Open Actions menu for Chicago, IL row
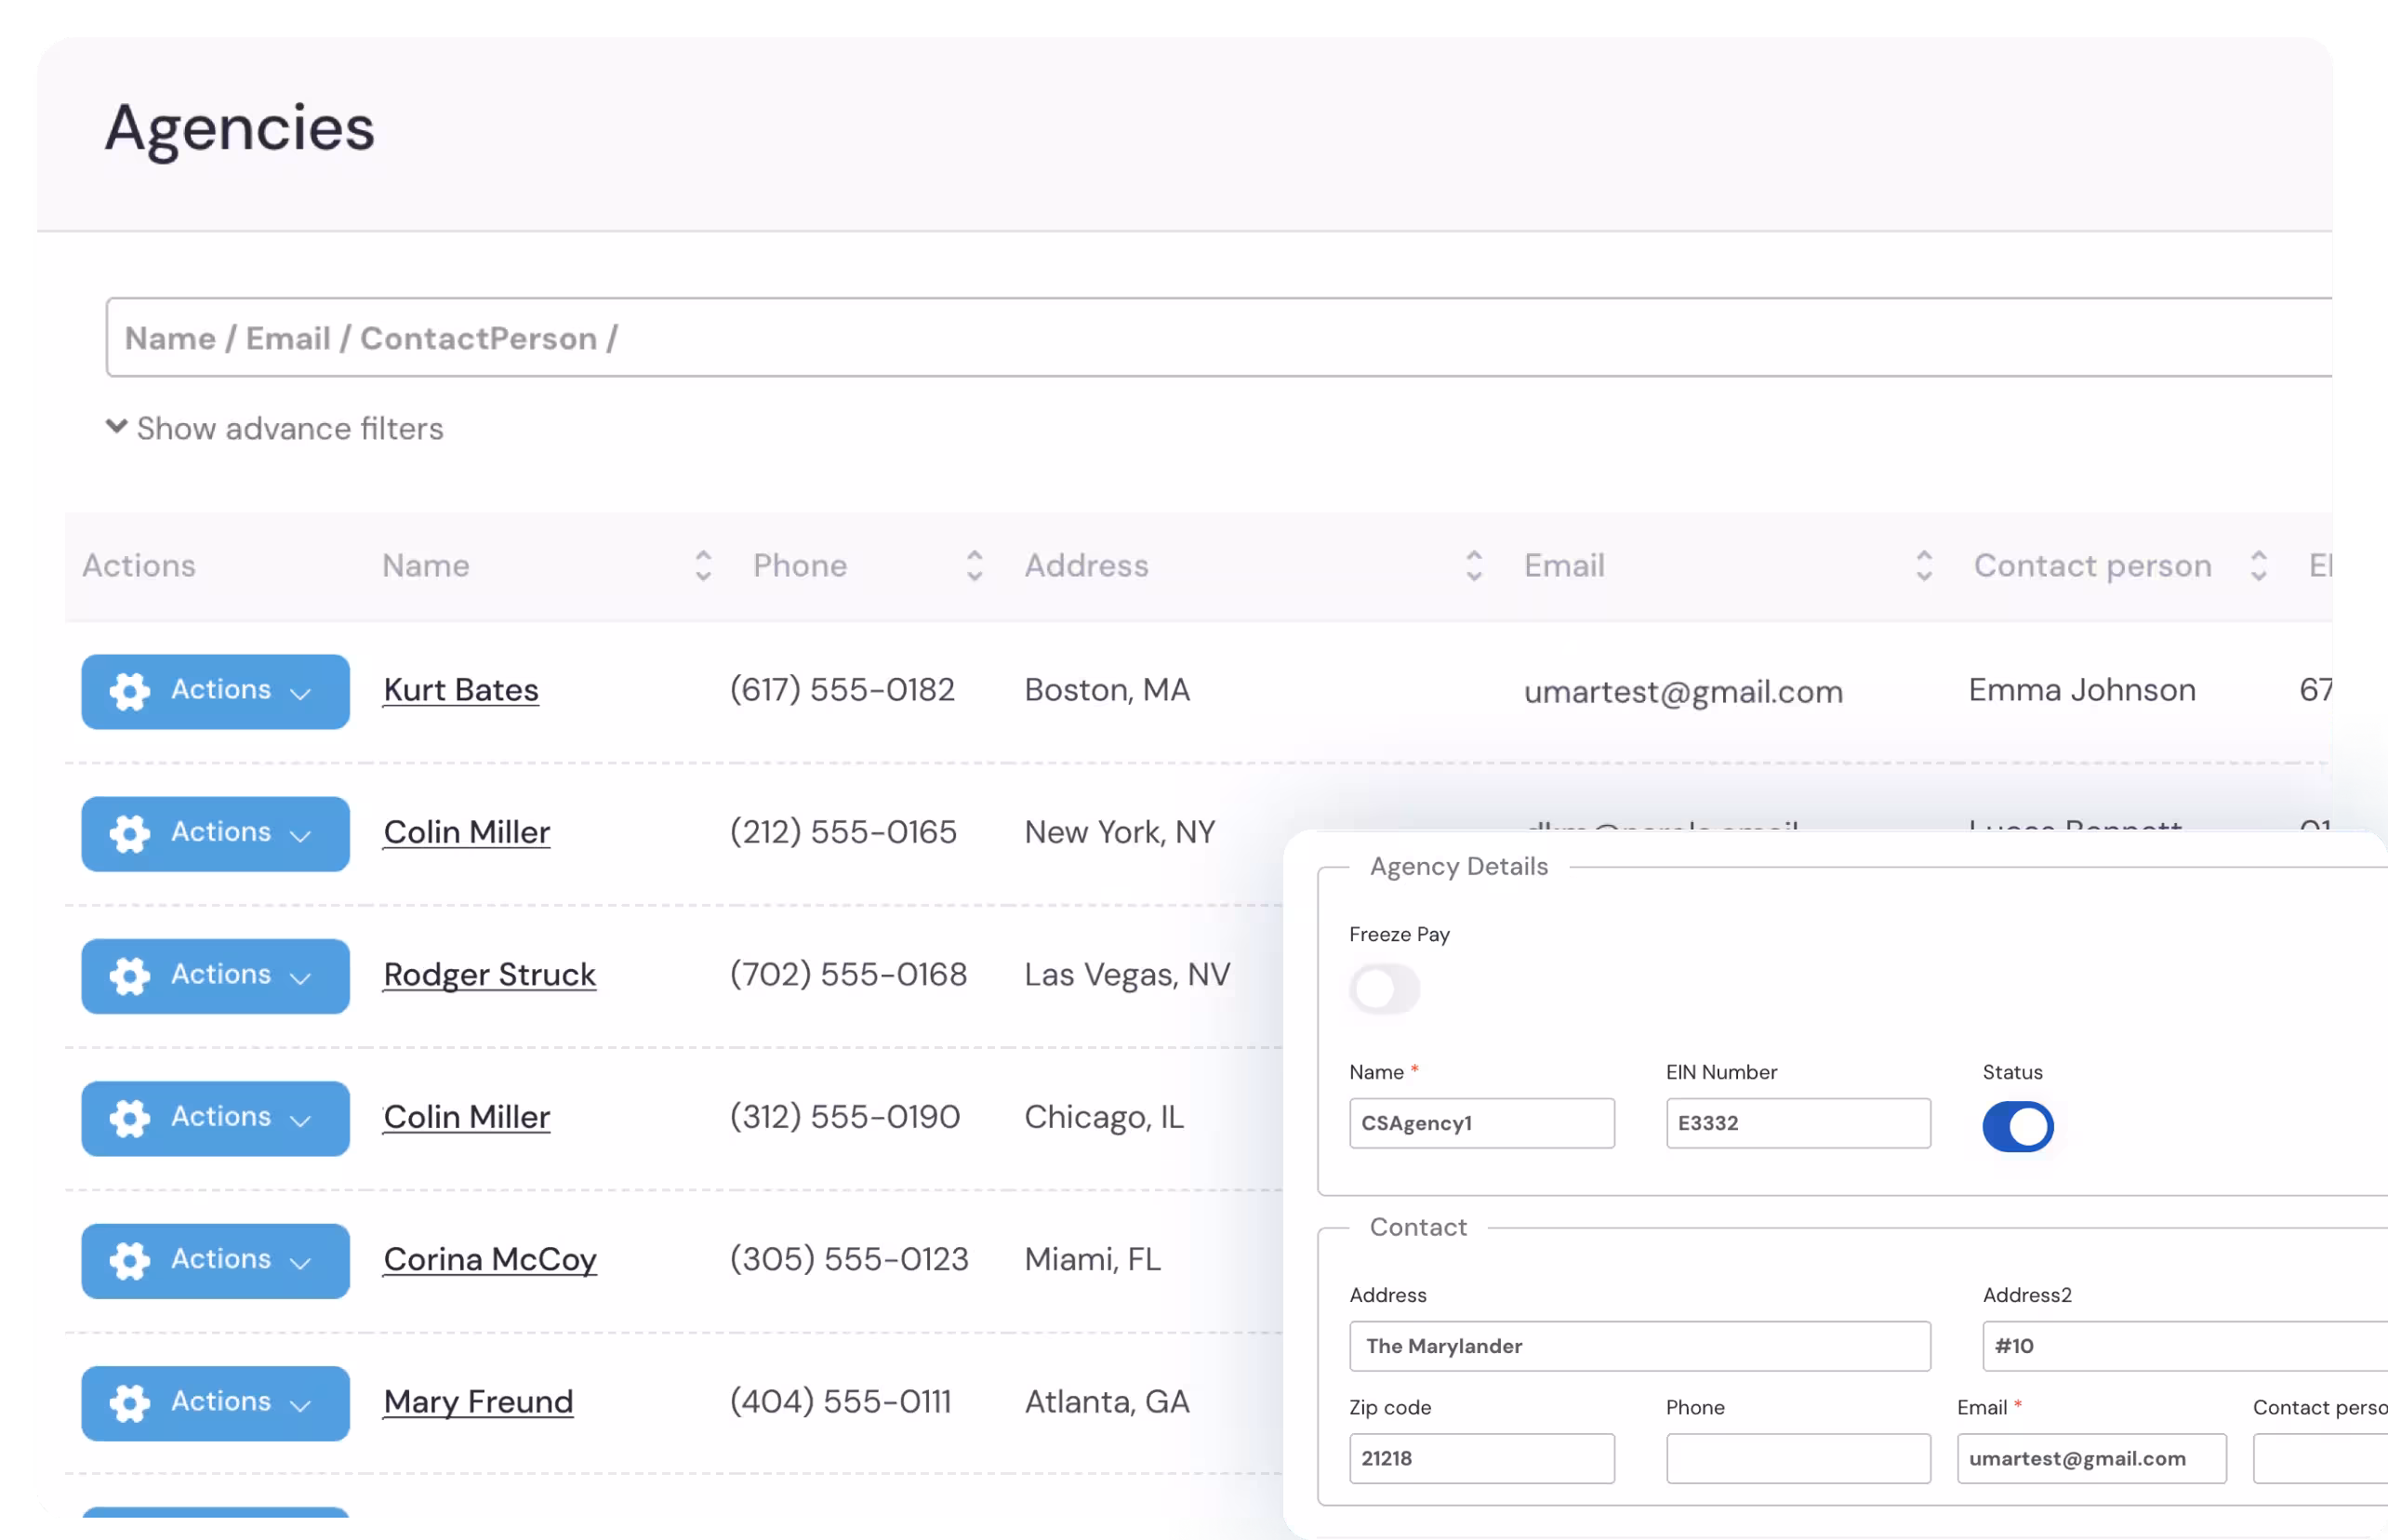The height and width of the screenshot is (1540, 2388). (x=215, y=1118)
